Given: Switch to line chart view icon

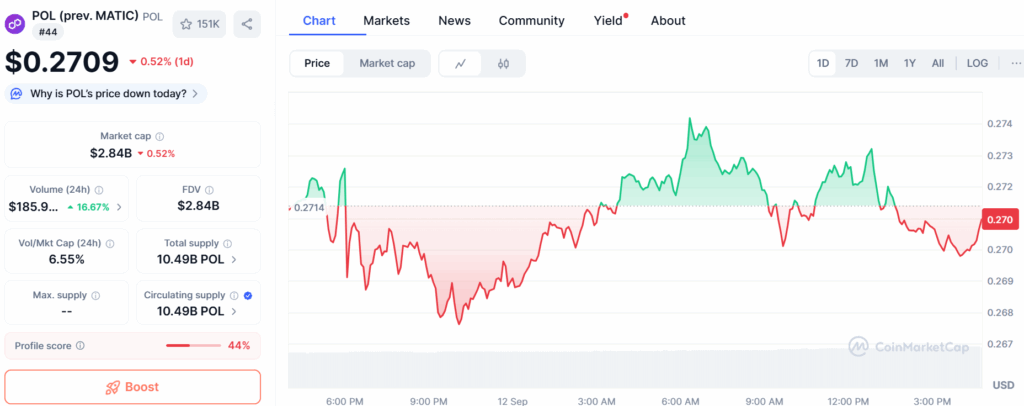Looking at the screenshot, I should 461,63.
